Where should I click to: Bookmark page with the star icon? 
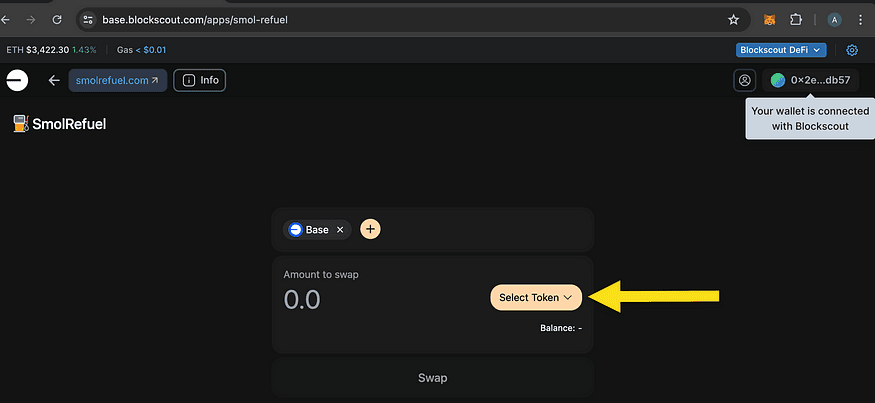(733, 20)
